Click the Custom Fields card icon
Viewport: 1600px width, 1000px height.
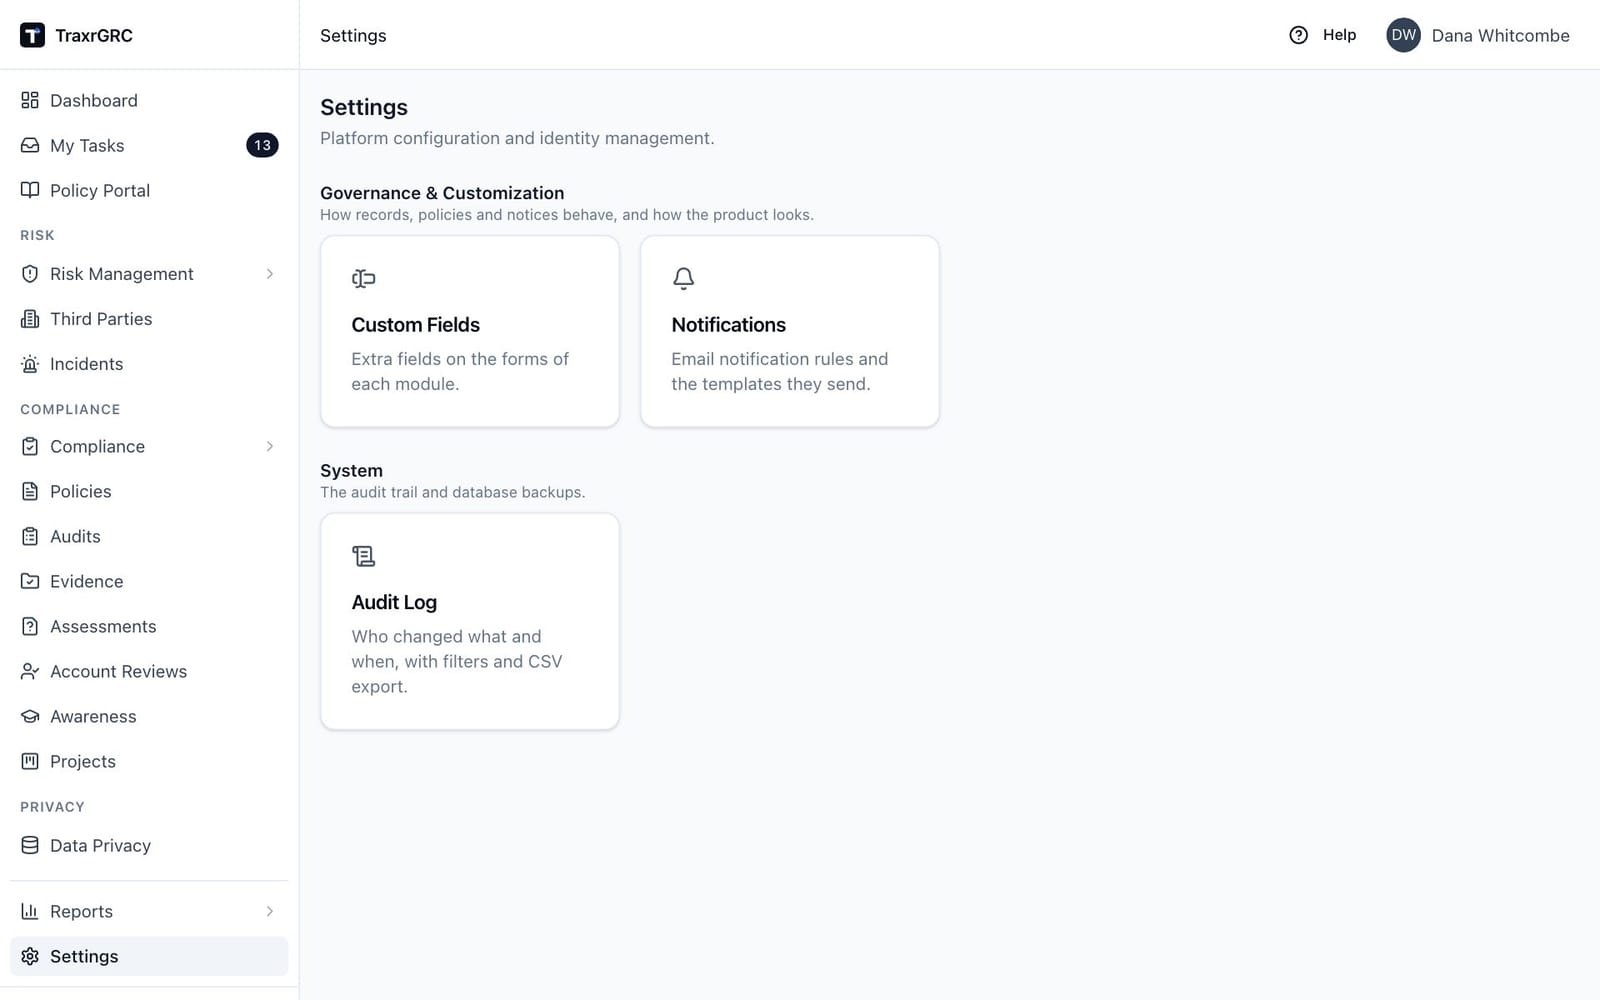click(363, 278)
